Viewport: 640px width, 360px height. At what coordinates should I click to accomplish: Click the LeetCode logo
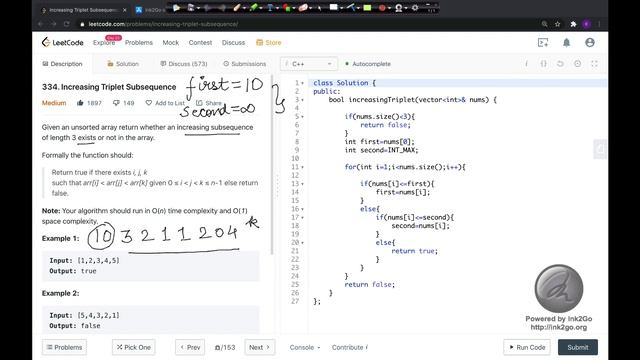(x=62, y=42)
